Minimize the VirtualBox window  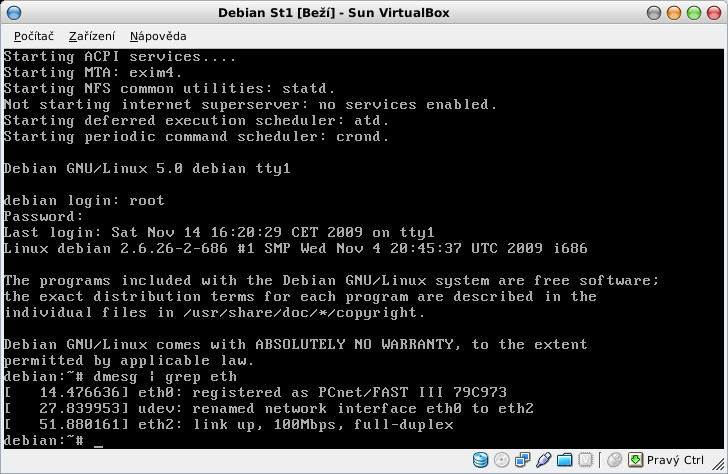672,12
